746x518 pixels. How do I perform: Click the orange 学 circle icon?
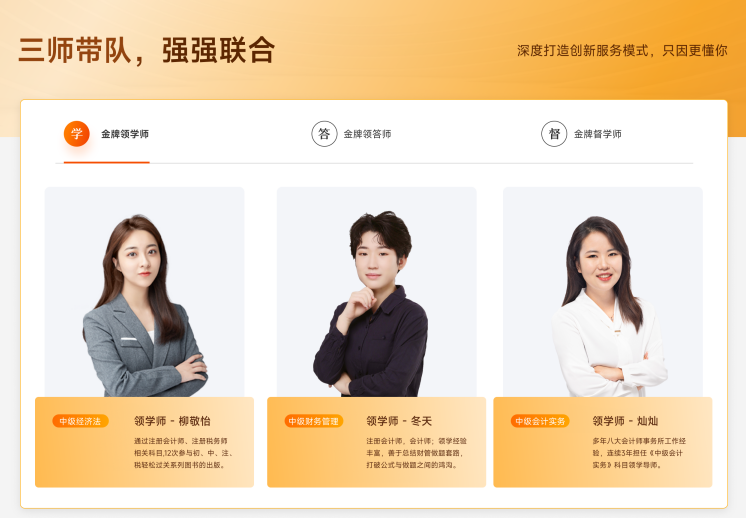[x=77, y=134]
